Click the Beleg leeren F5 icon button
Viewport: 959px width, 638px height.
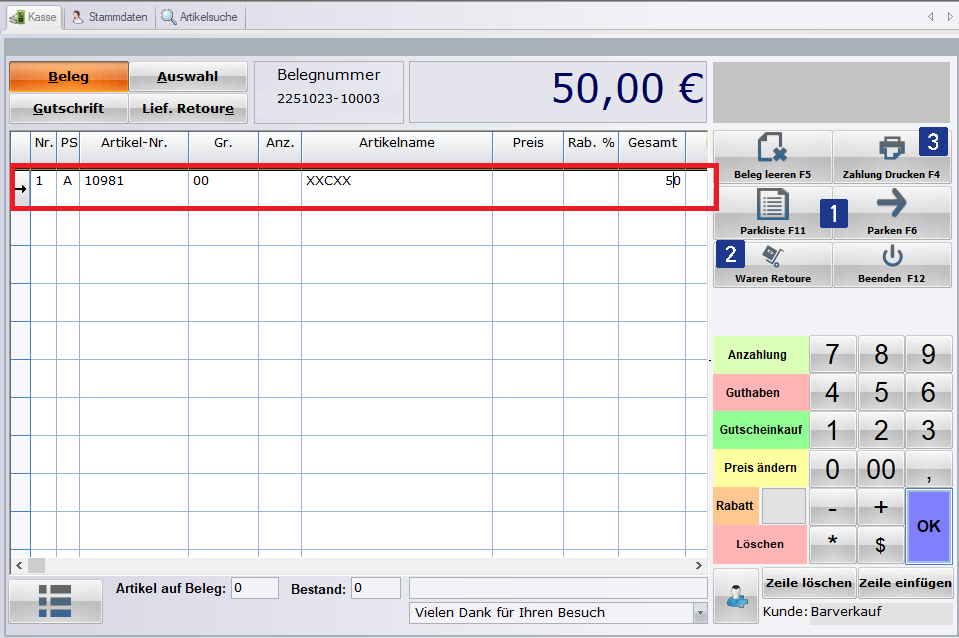[x=772, y=149]
